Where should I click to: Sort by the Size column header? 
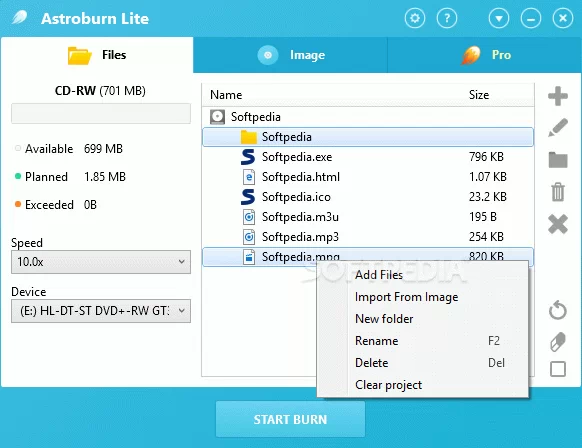point(479,95)
